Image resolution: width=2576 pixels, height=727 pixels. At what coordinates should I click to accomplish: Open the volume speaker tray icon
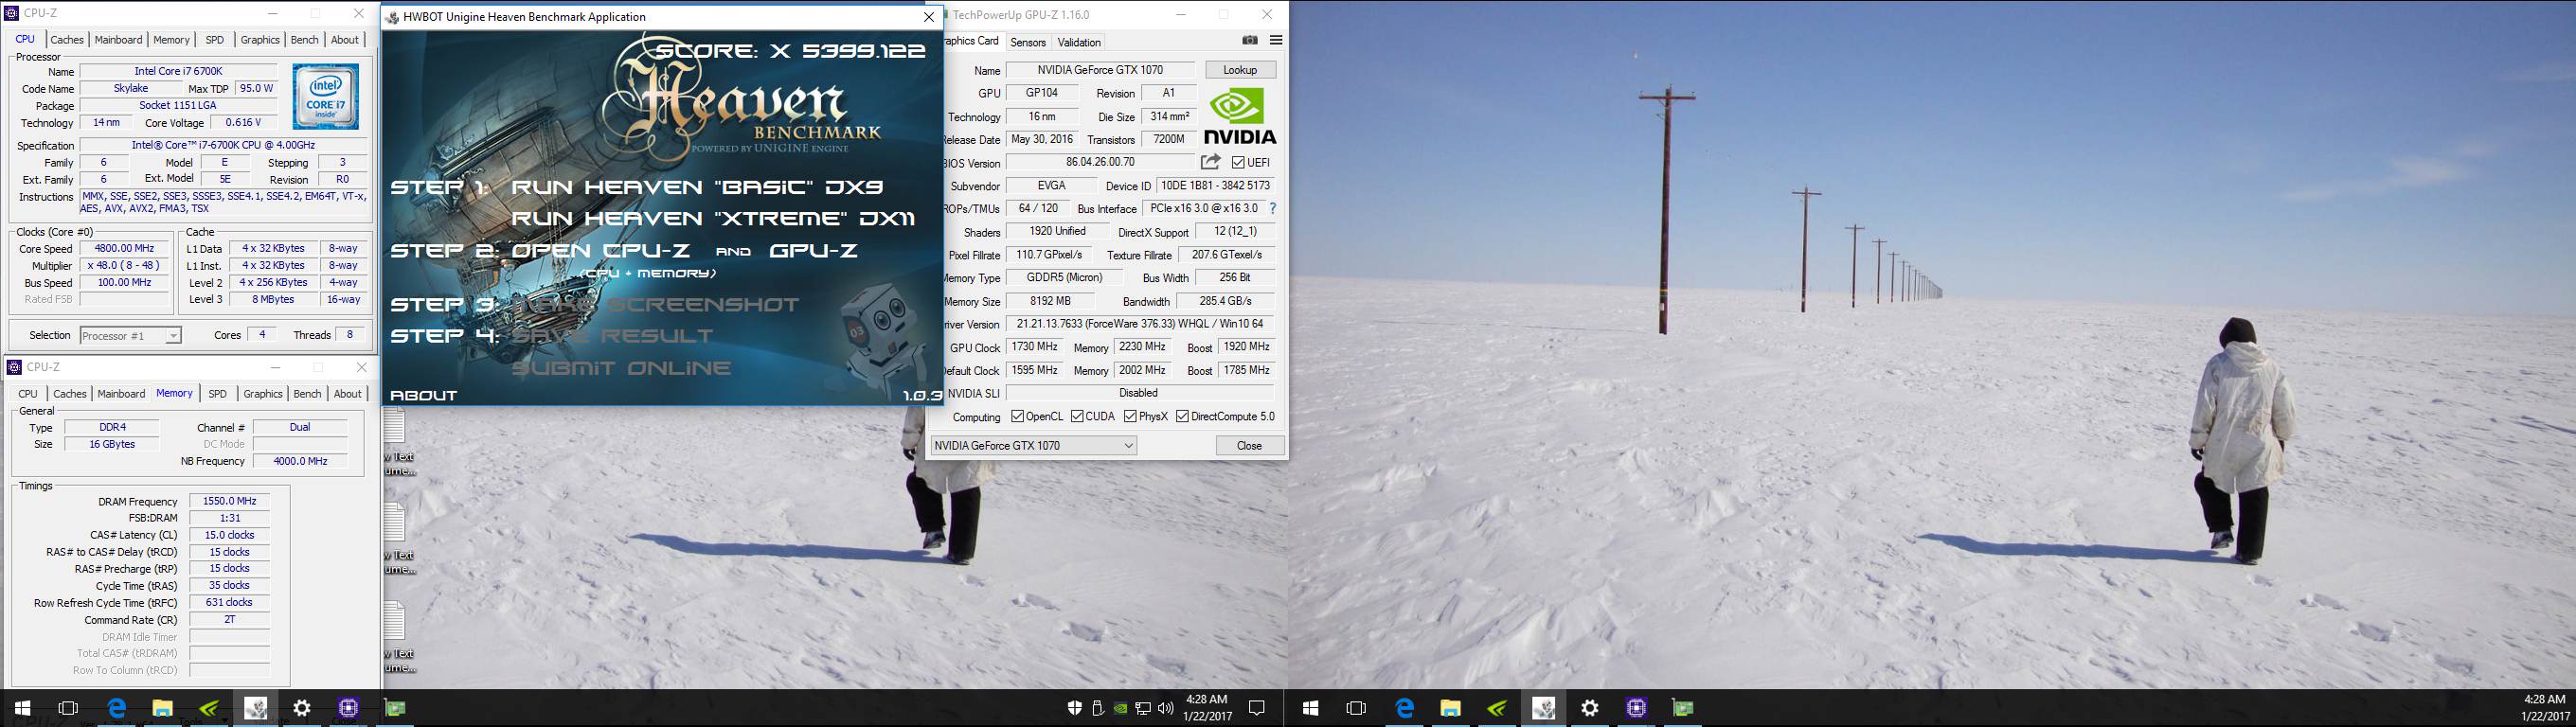(x=1165, y=708)
